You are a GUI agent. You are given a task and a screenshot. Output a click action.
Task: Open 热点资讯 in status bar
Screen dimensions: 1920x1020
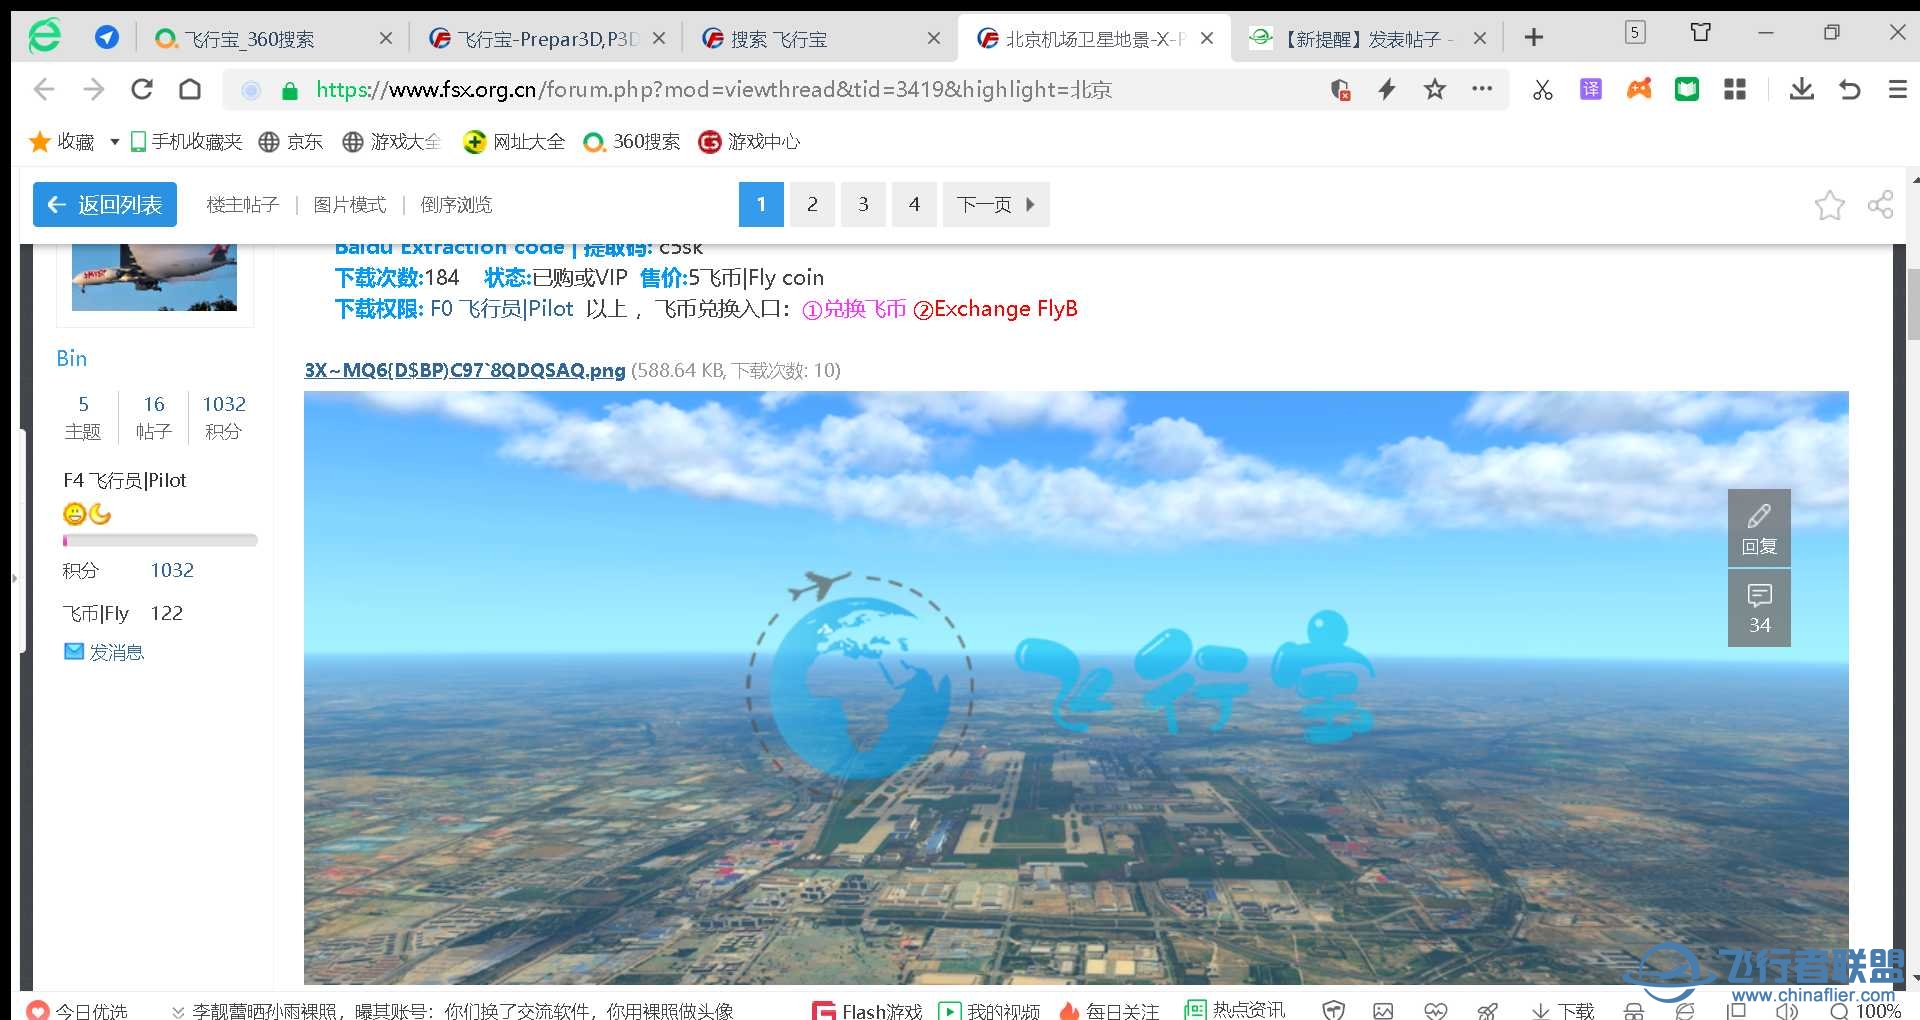click(1234, 1010)
